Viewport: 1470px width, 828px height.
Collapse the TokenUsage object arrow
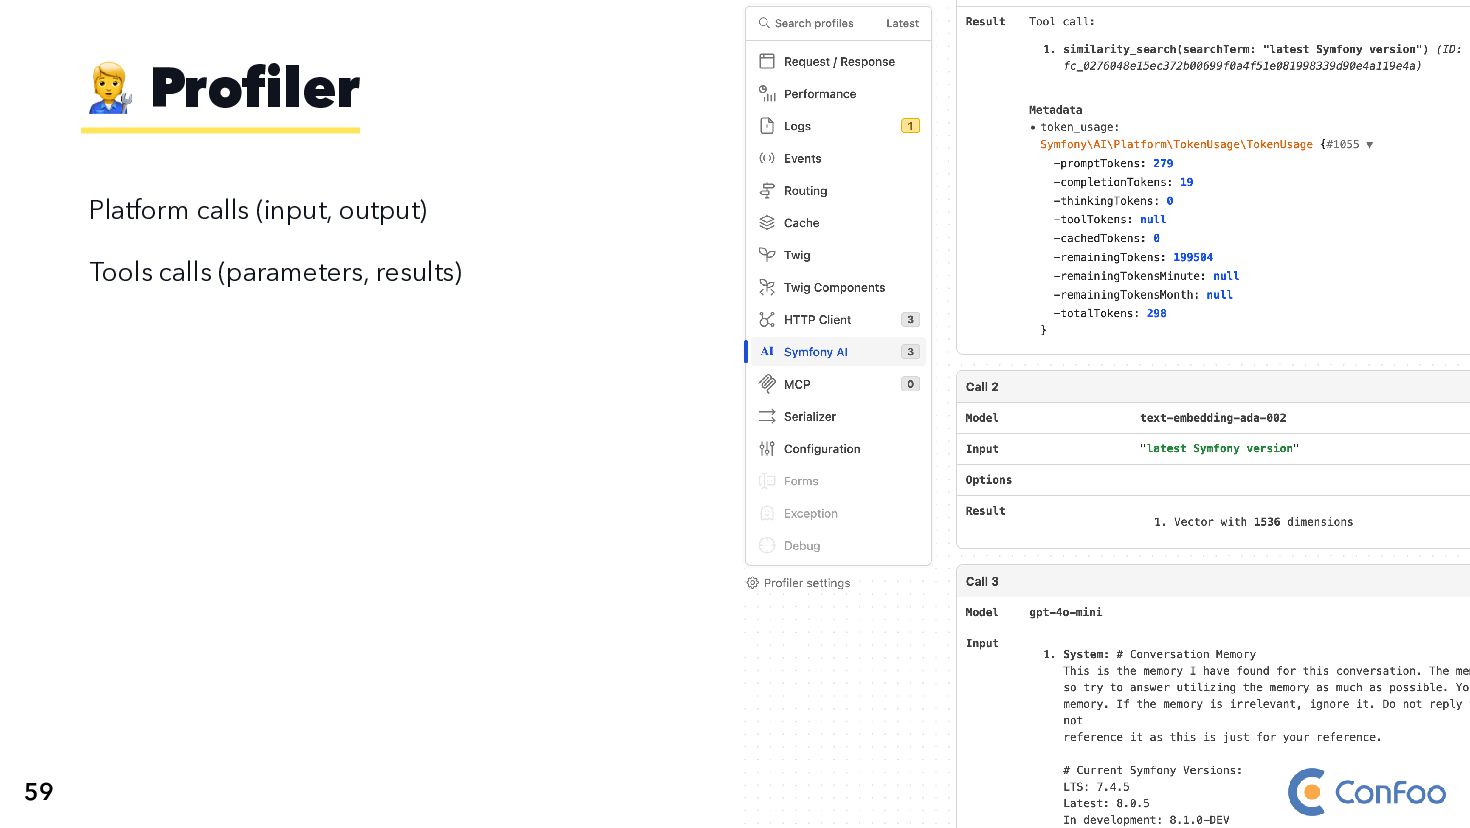[1369, 145]
